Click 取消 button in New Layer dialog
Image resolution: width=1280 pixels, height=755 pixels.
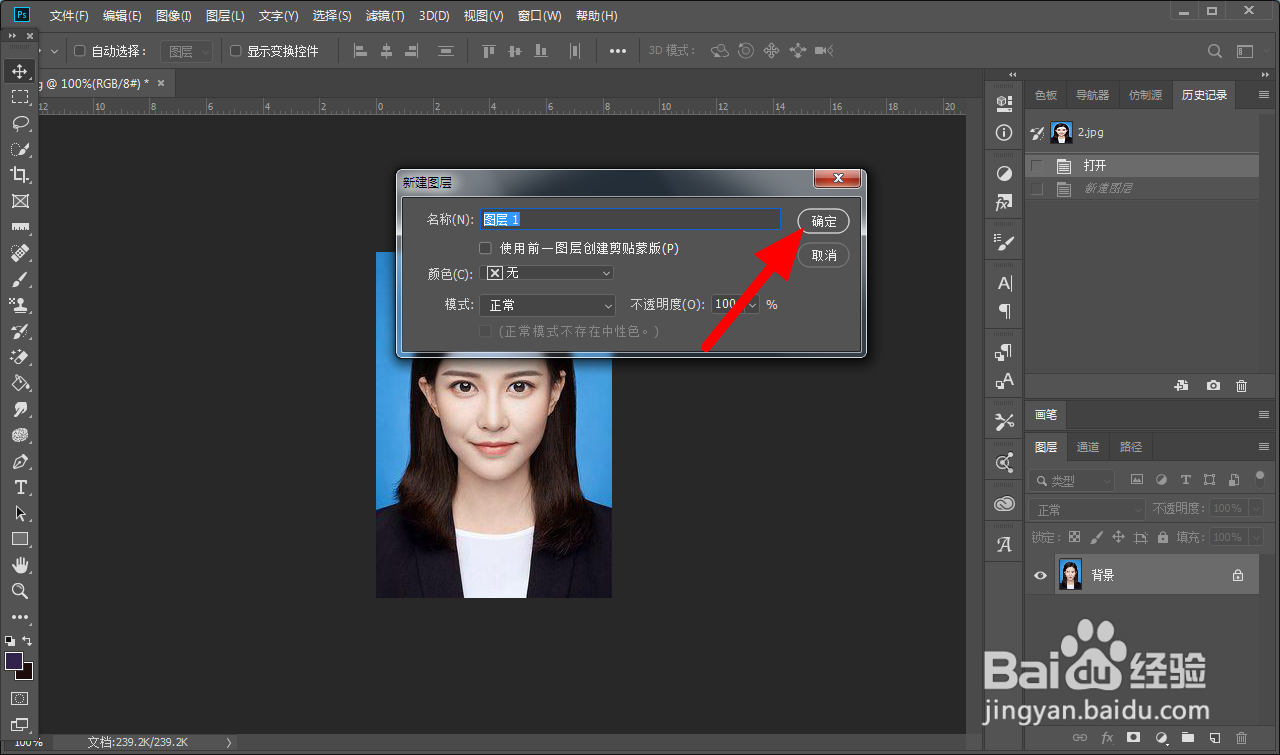click(x=823, y=255)
